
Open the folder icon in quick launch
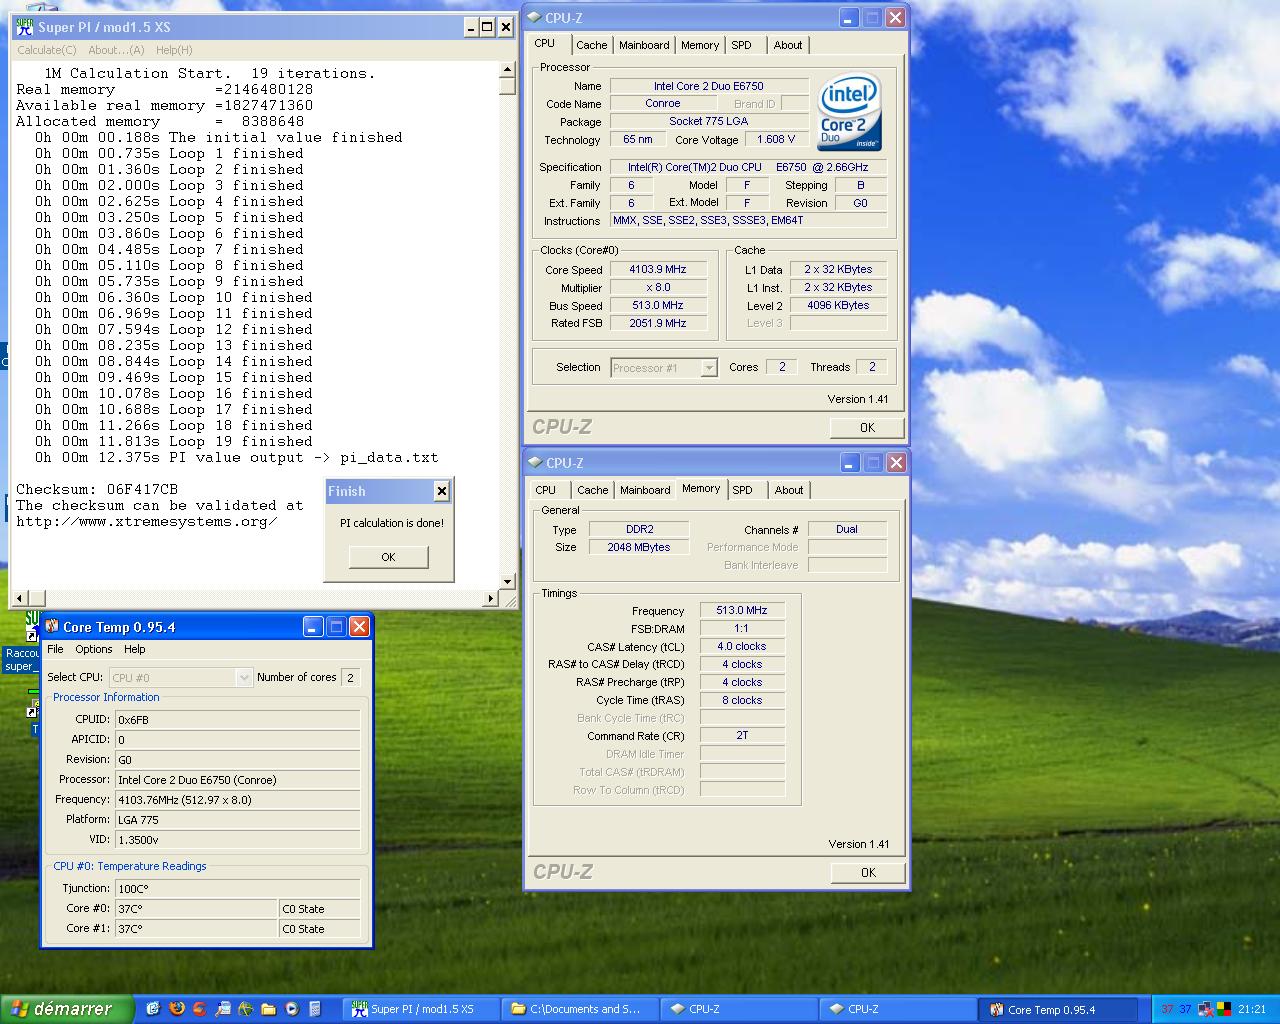[269, 1009]
